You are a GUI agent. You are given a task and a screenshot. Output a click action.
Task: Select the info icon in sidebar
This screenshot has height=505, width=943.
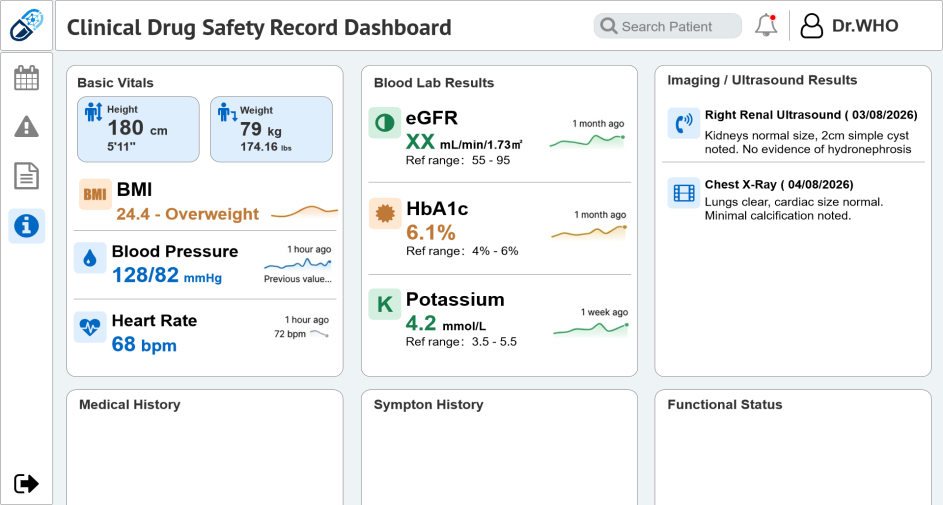point(26,226)
